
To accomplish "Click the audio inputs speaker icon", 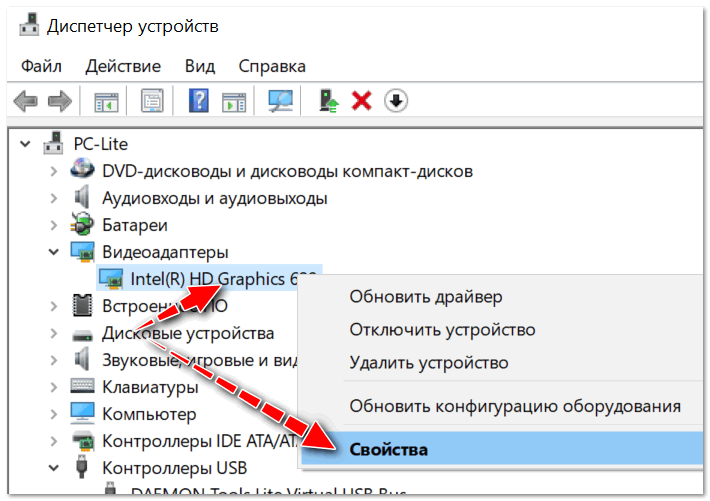I will click(82, 197).
